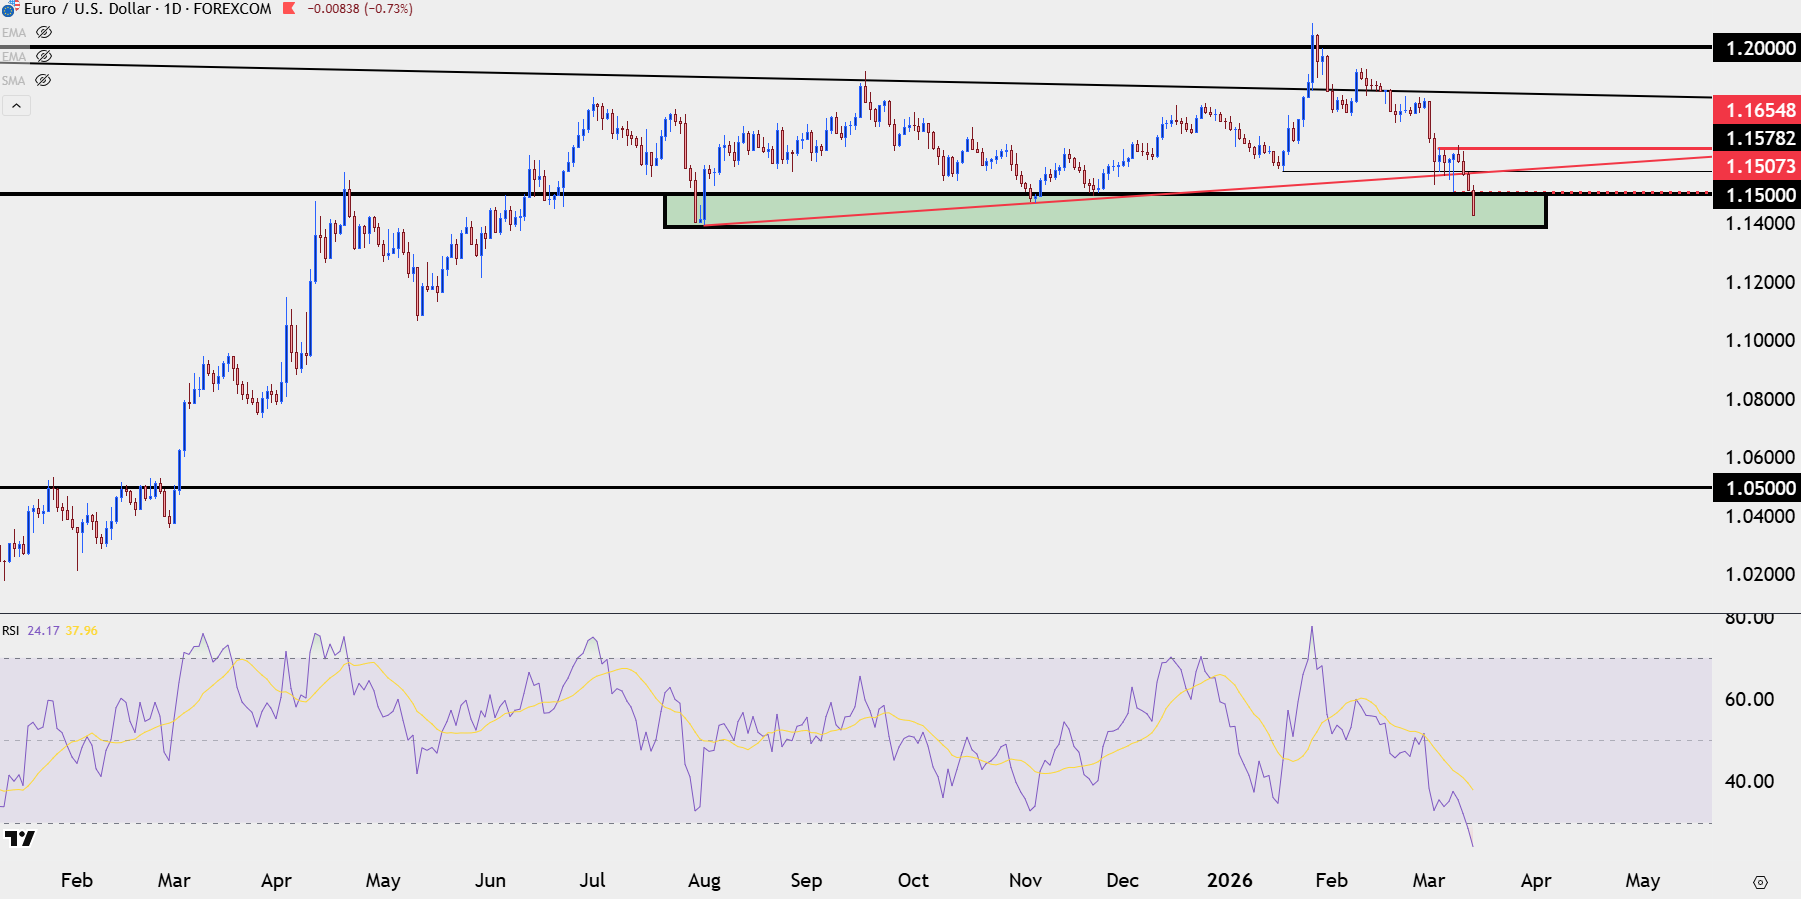1801x899 pixels.
Task: Collapse the indicator legend with the chevron
Action: [16, 105]
